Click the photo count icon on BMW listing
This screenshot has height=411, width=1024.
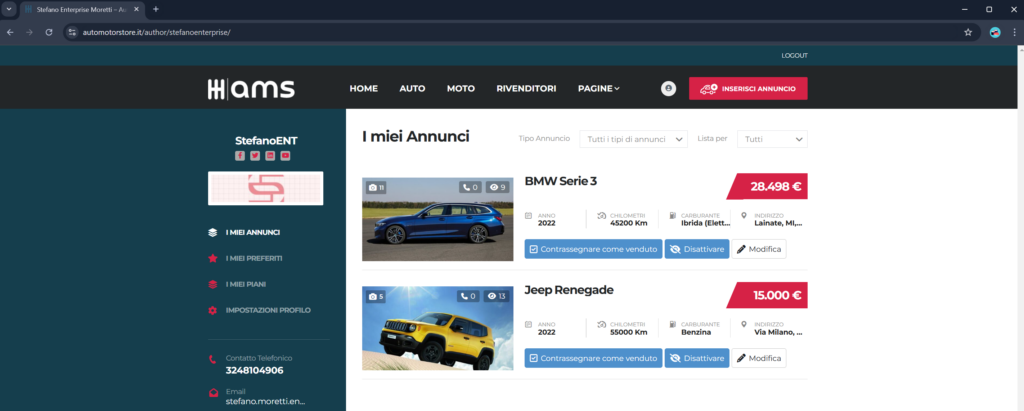coord(376,188)
